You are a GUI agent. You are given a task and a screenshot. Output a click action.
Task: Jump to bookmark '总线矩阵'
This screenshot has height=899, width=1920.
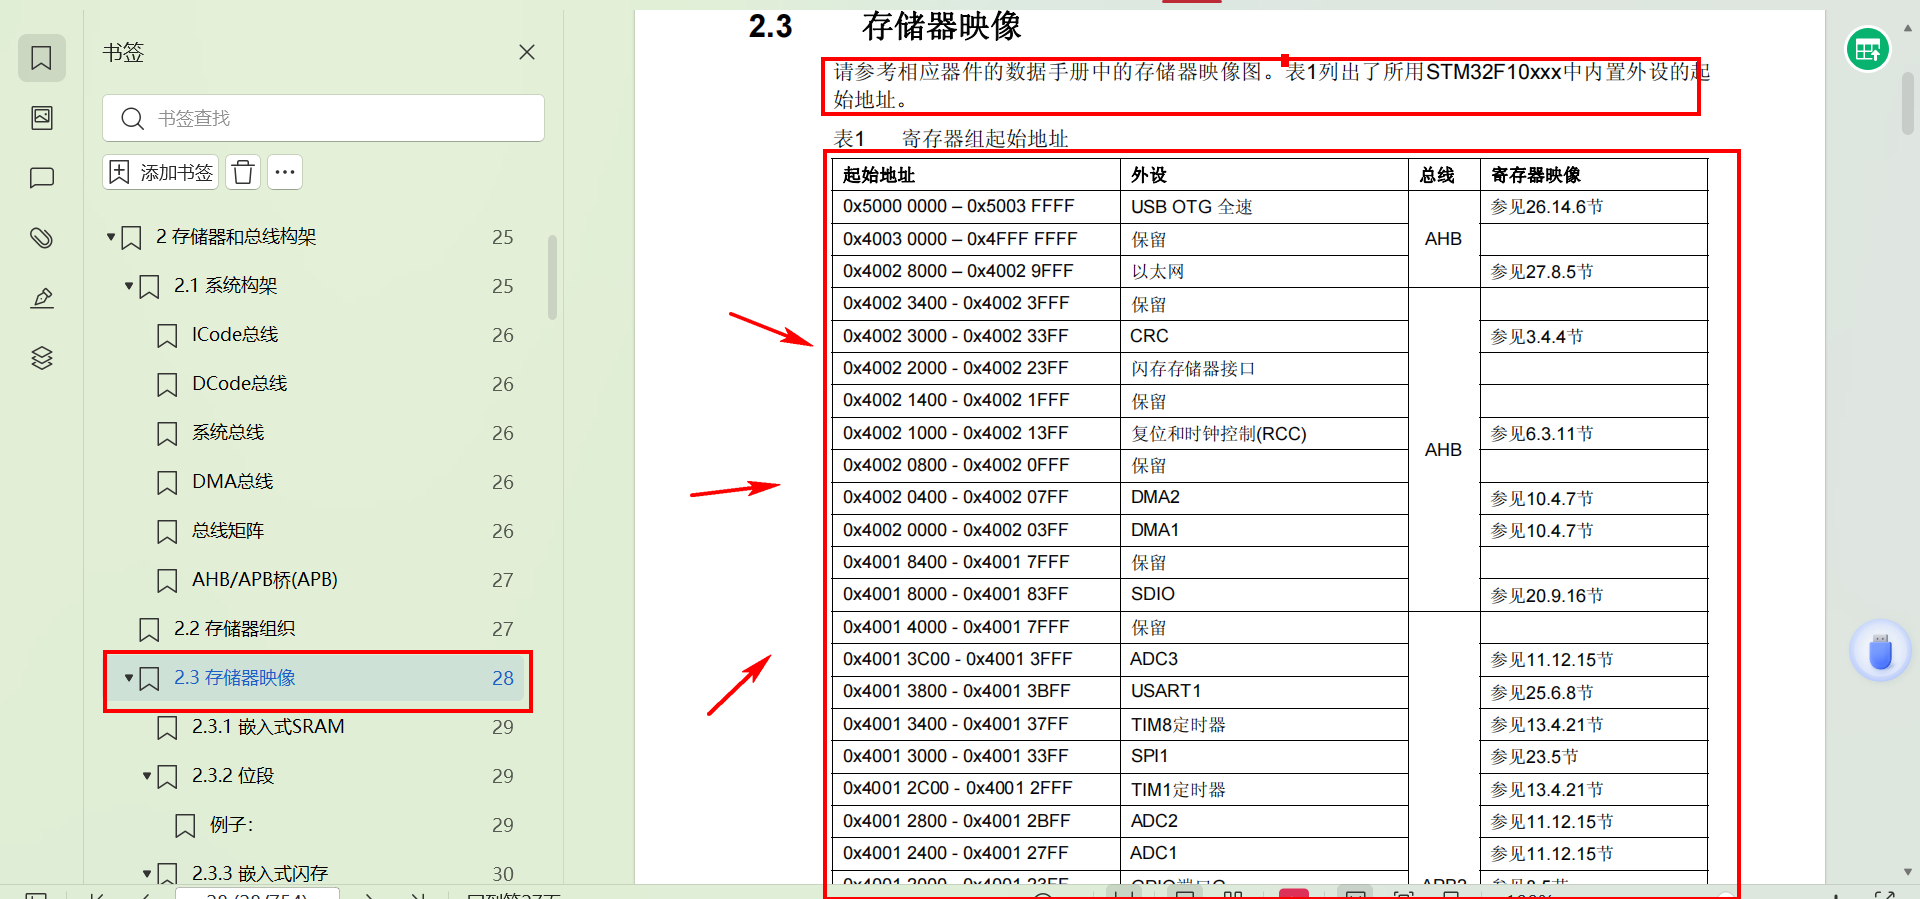click(x=228, y=531)
